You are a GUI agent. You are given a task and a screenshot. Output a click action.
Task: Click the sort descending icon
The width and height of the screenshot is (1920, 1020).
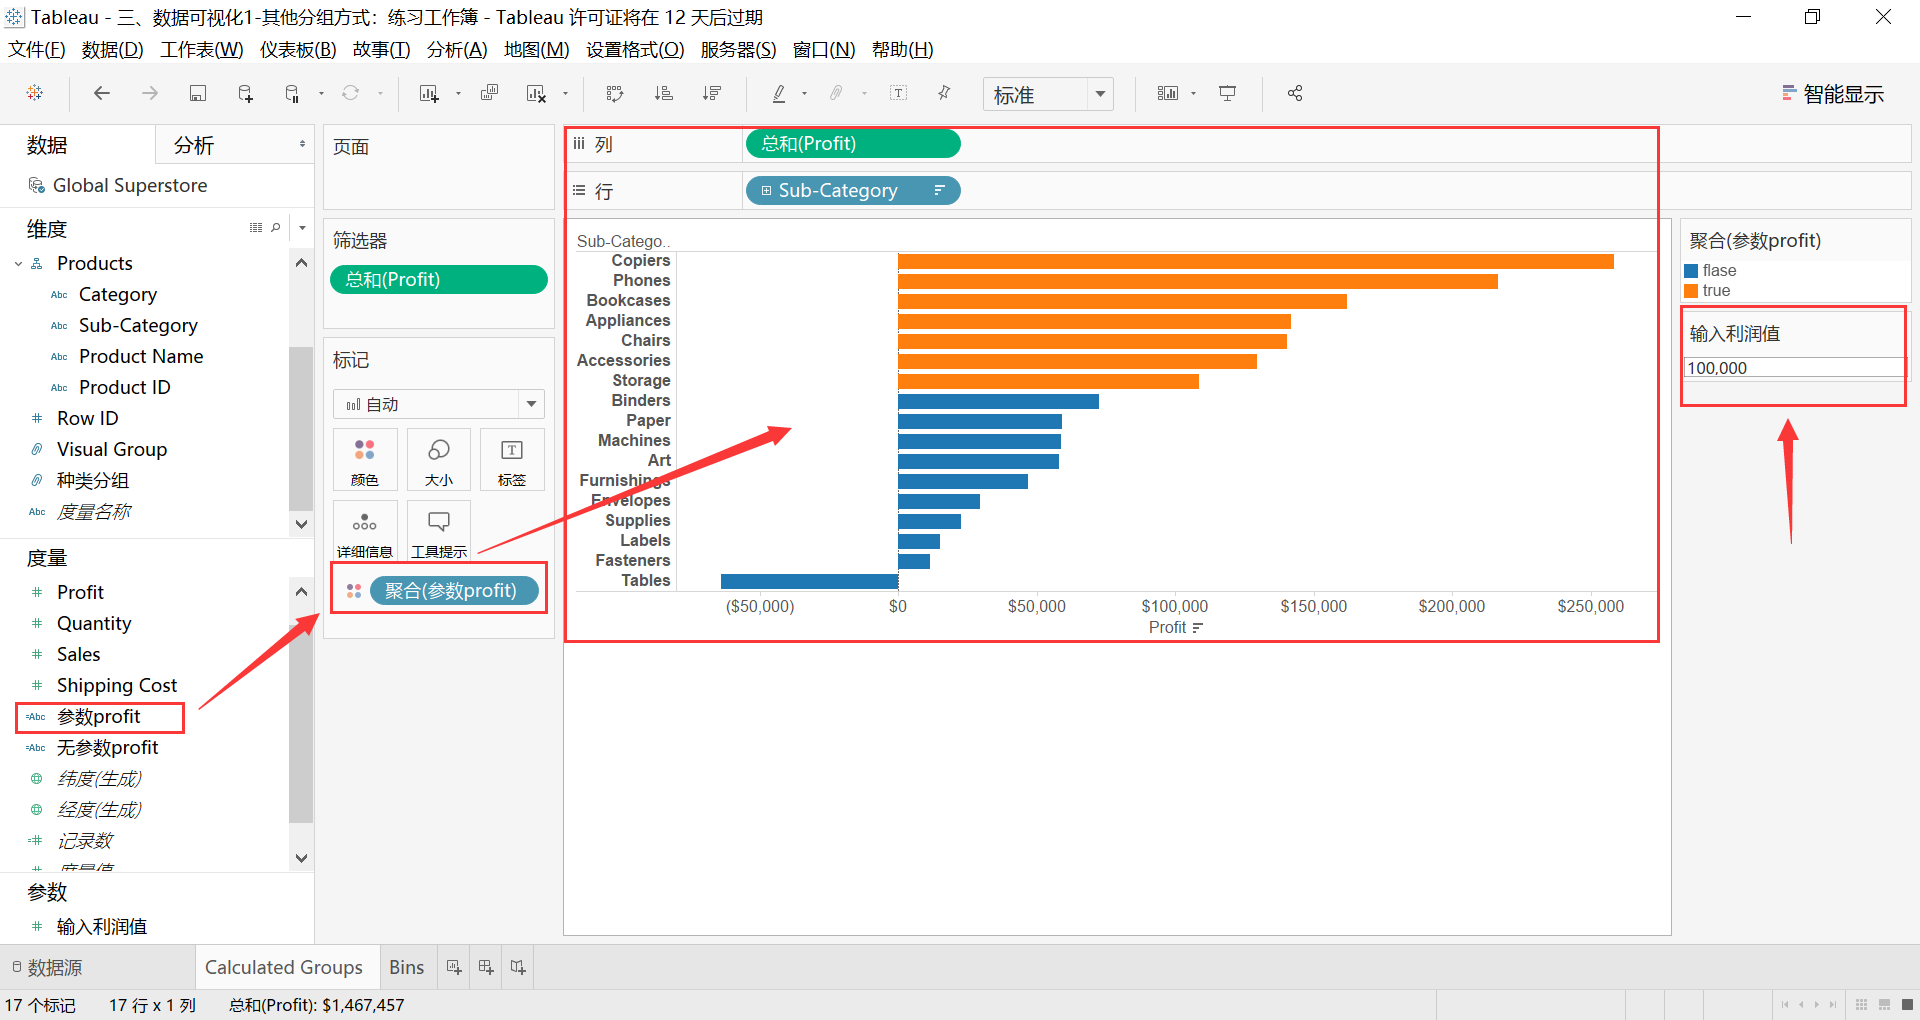pos(712,93)
